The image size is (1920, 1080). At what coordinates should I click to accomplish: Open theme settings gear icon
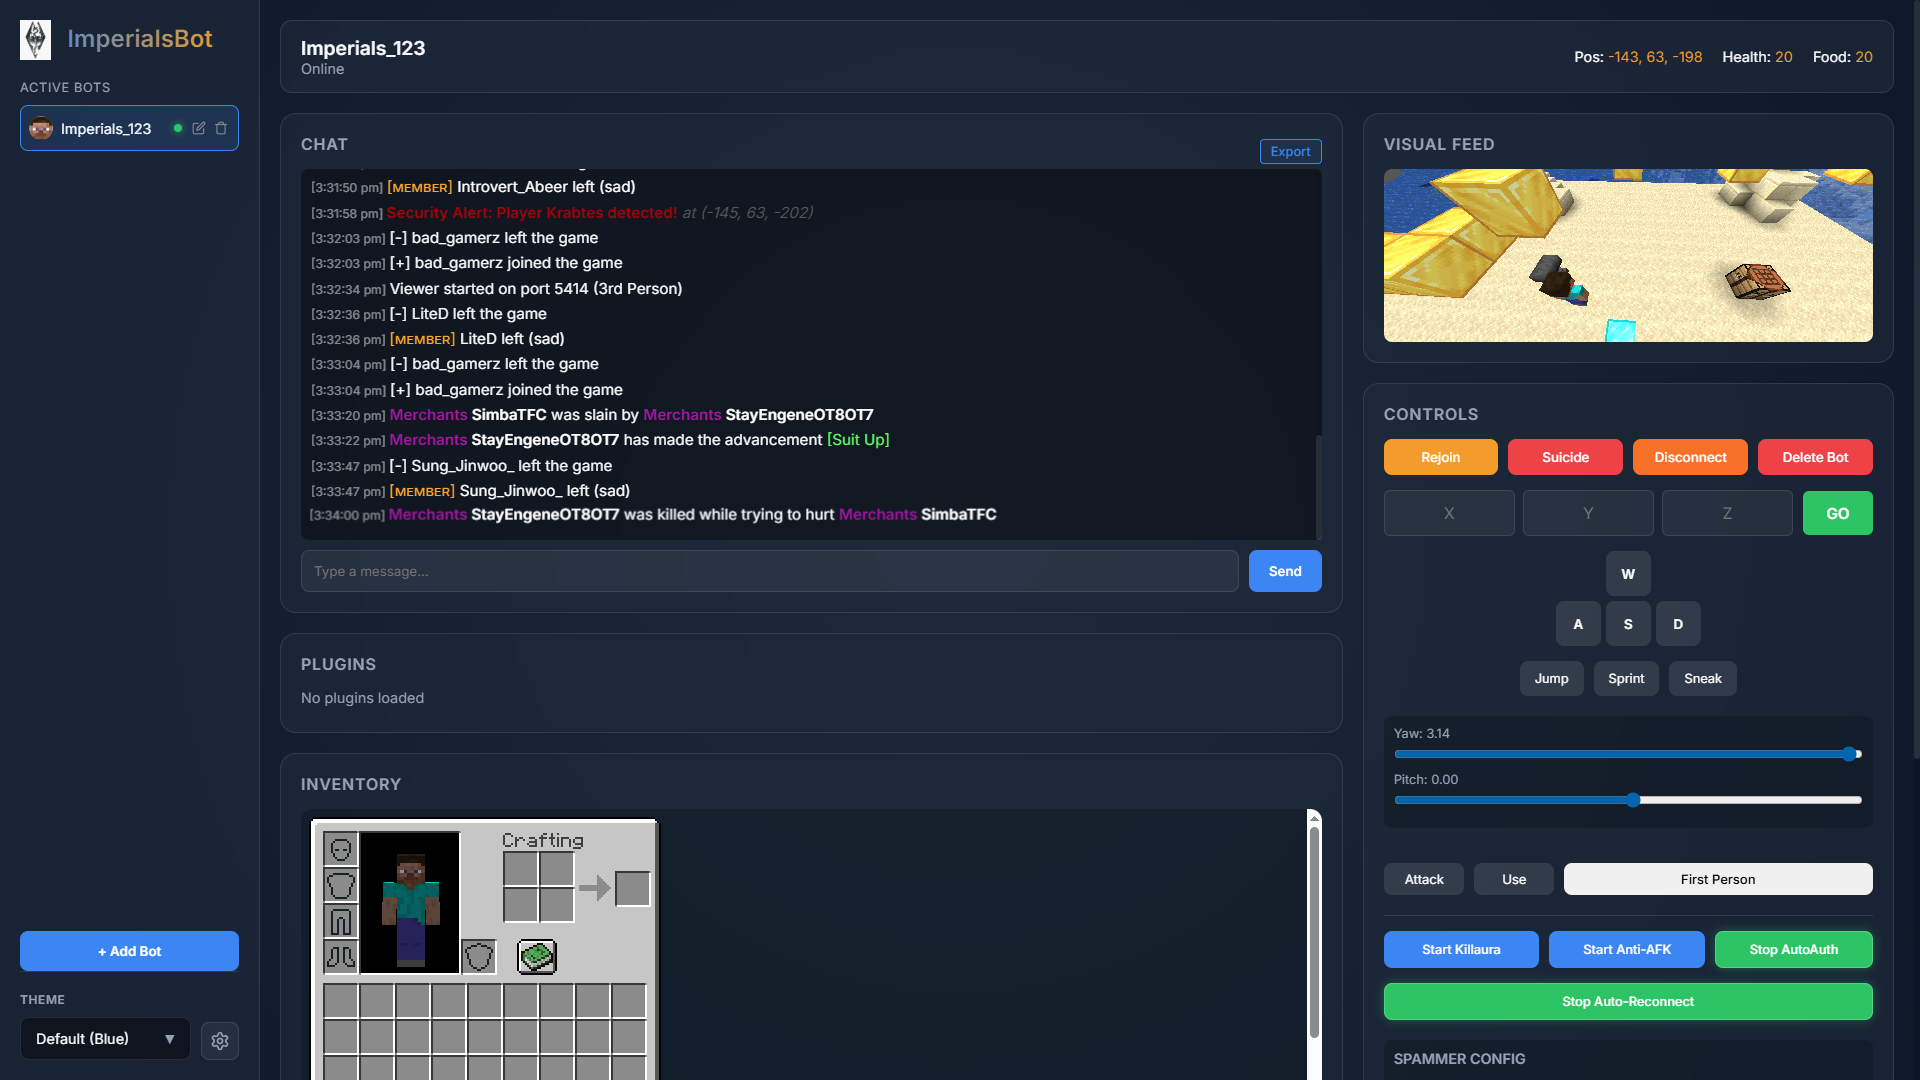click(x=220, y=1040)
